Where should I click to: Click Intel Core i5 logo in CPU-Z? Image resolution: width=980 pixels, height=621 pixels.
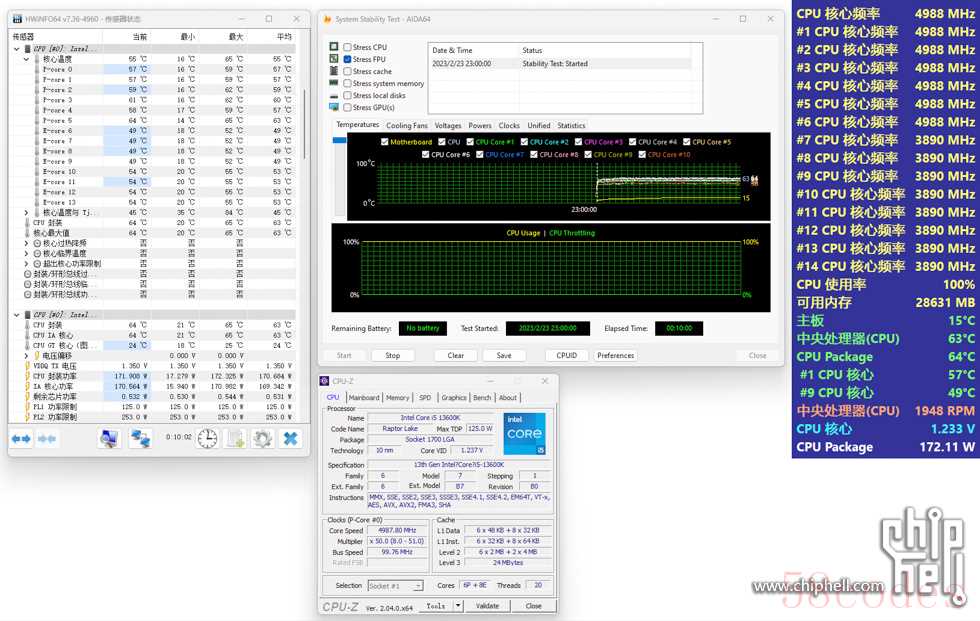[x=524, y=433]
